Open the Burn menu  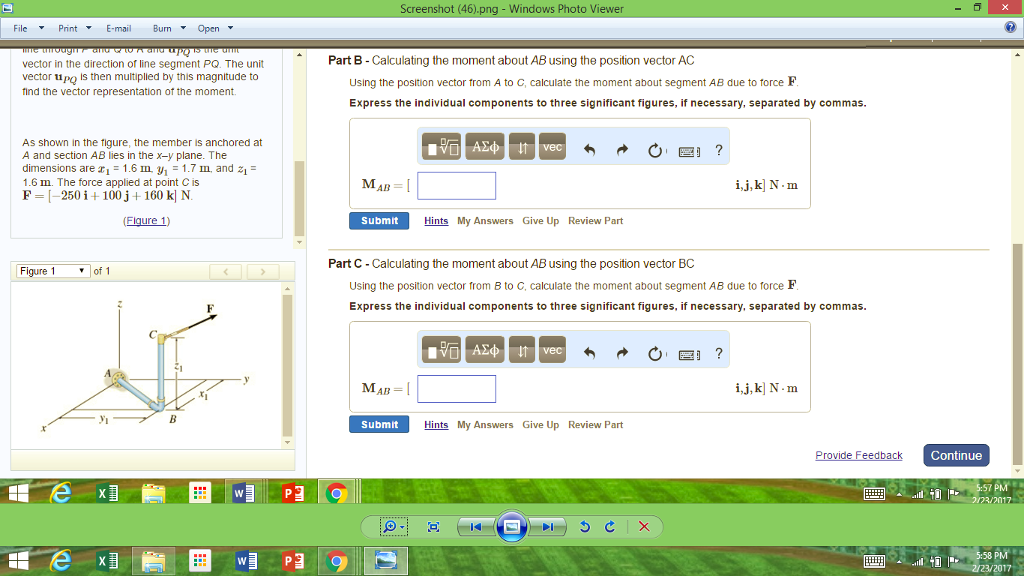point(165,28)
